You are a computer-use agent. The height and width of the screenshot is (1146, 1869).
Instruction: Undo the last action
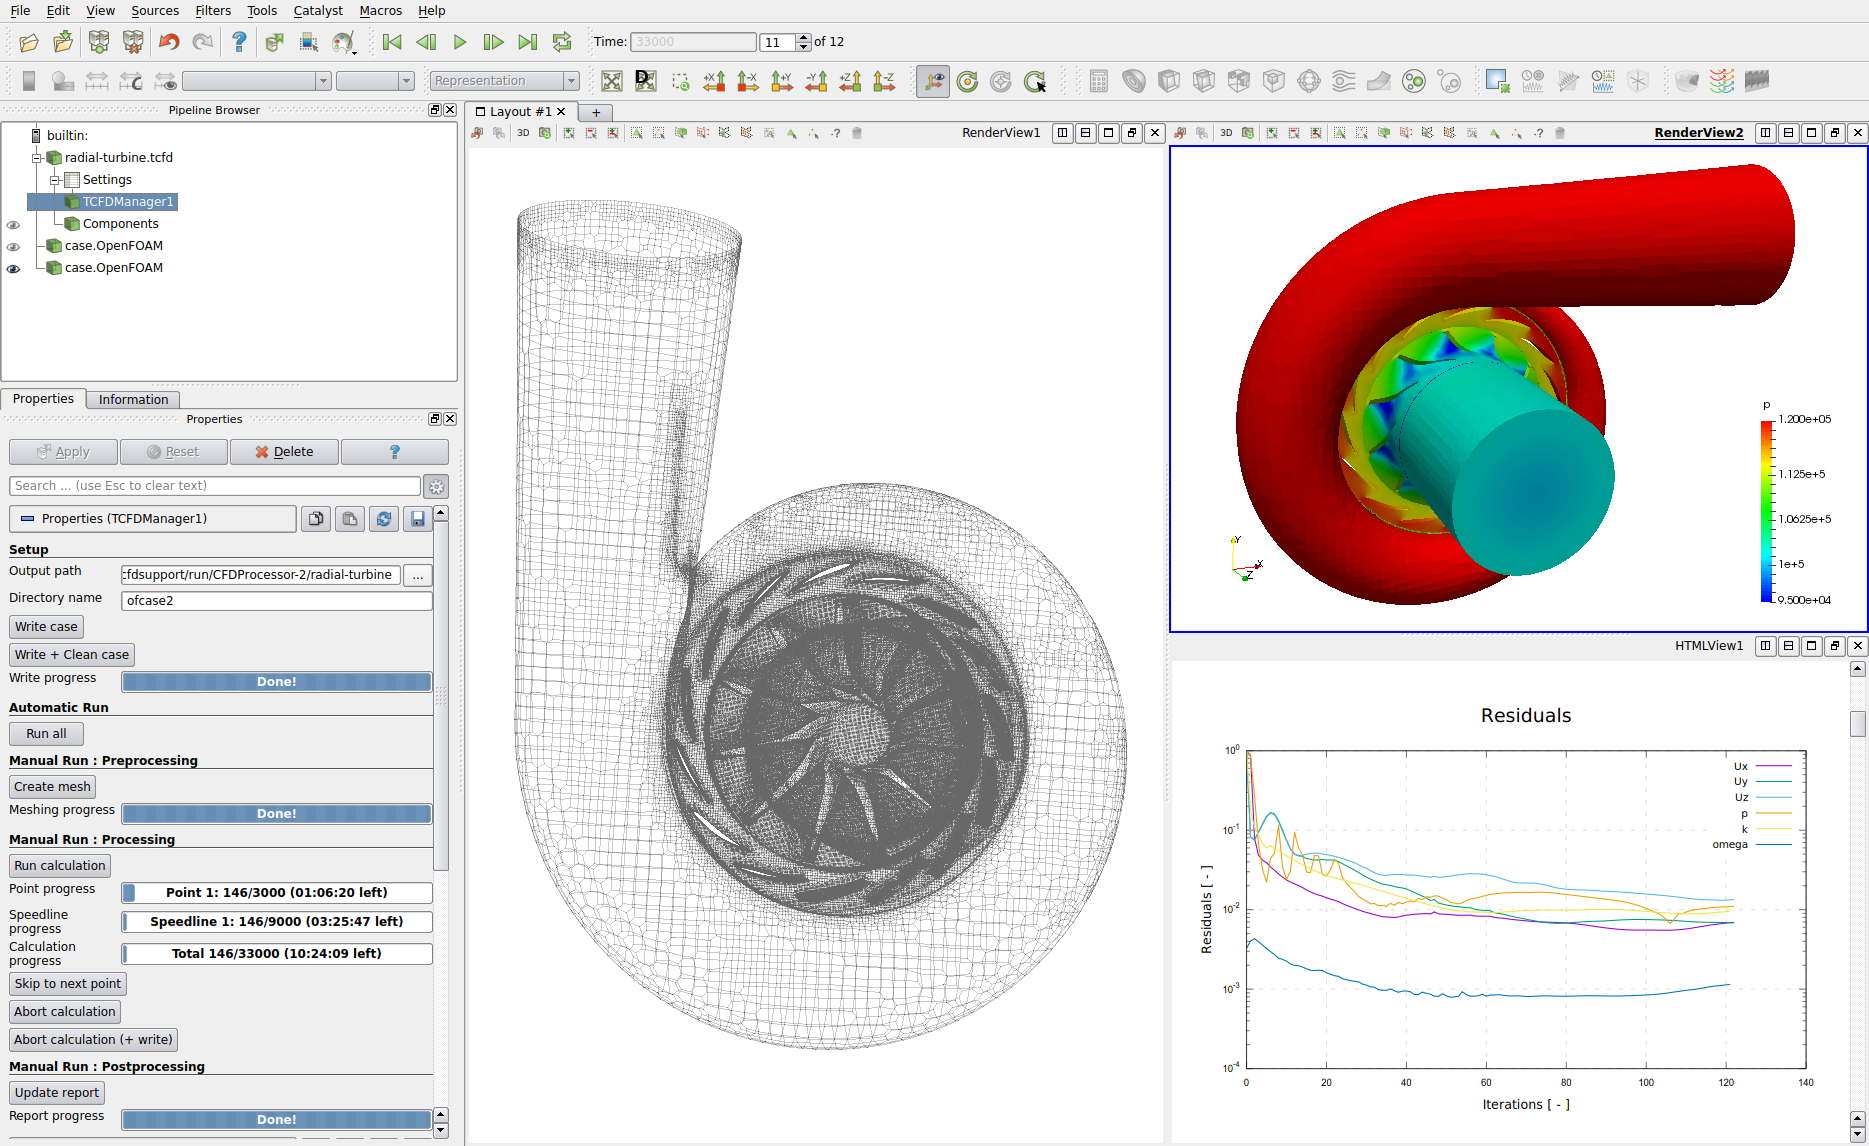(x=168, y=42)
